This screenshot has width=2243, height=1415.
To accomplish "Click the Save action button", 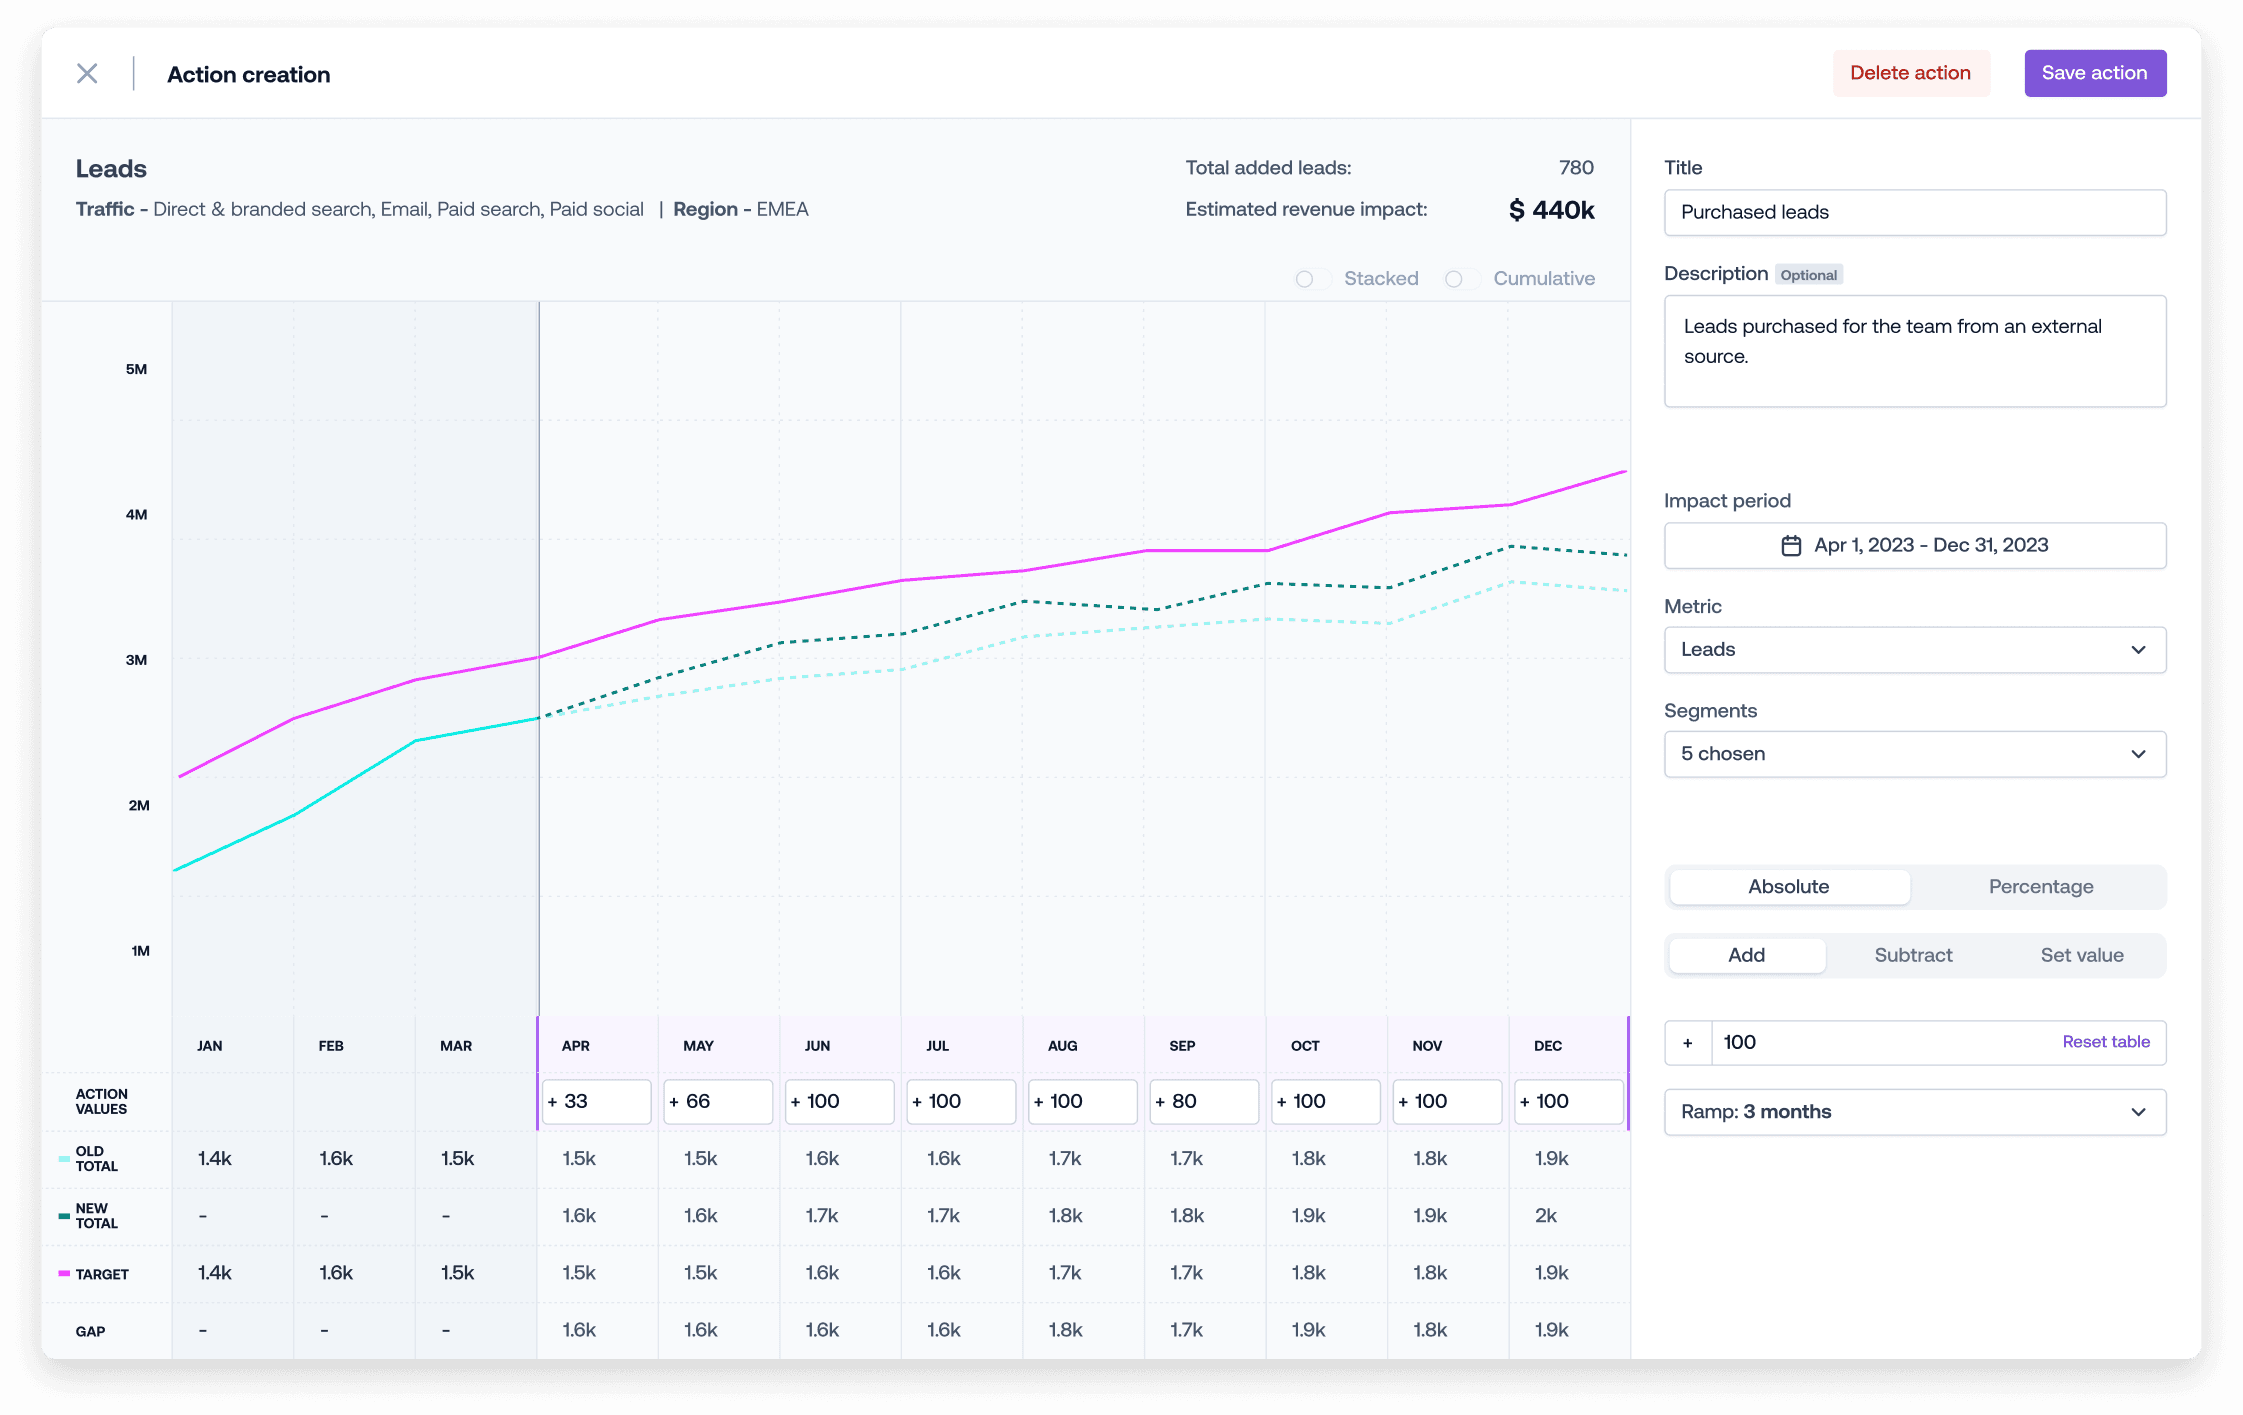I will click(2094, 73).
